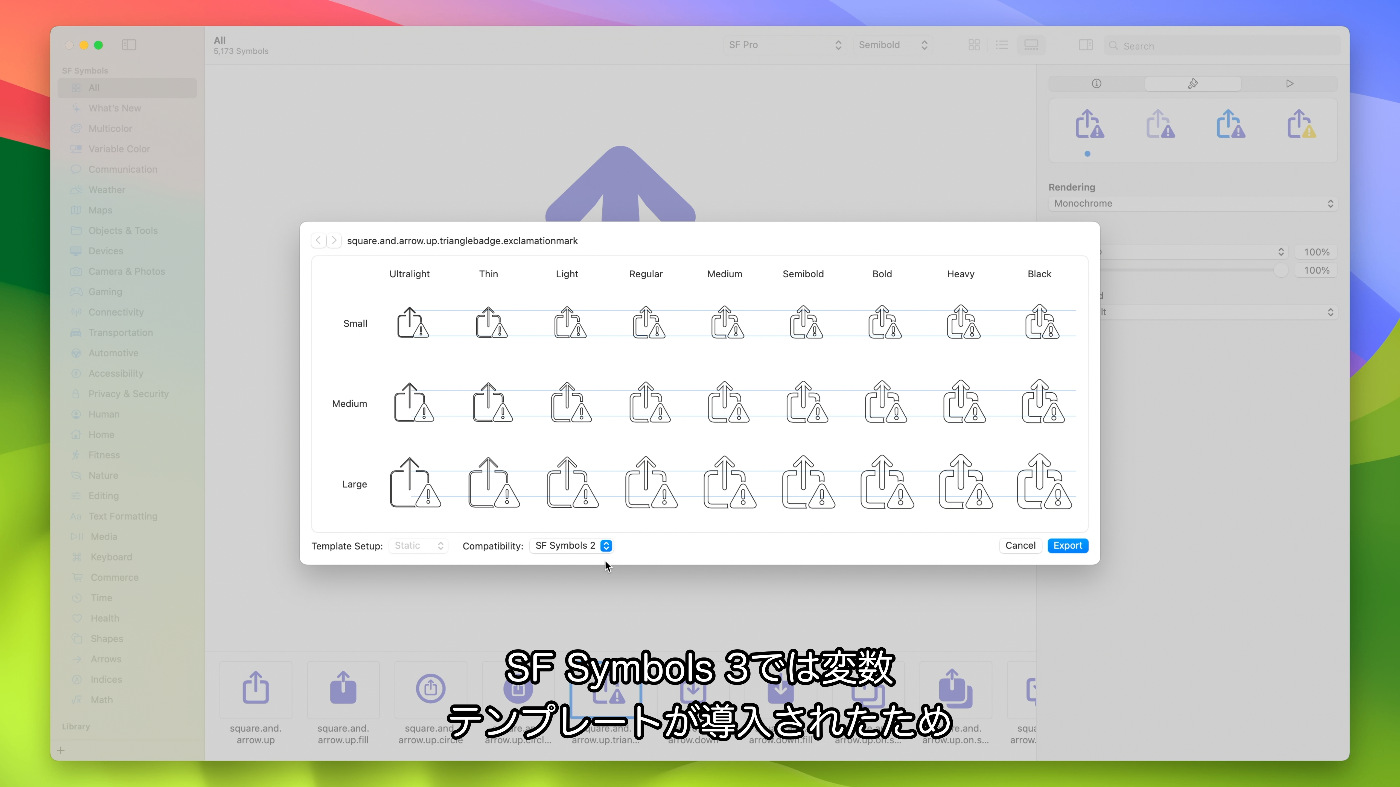
Task: Open the Communication category
Action: [x=127, y=169]
